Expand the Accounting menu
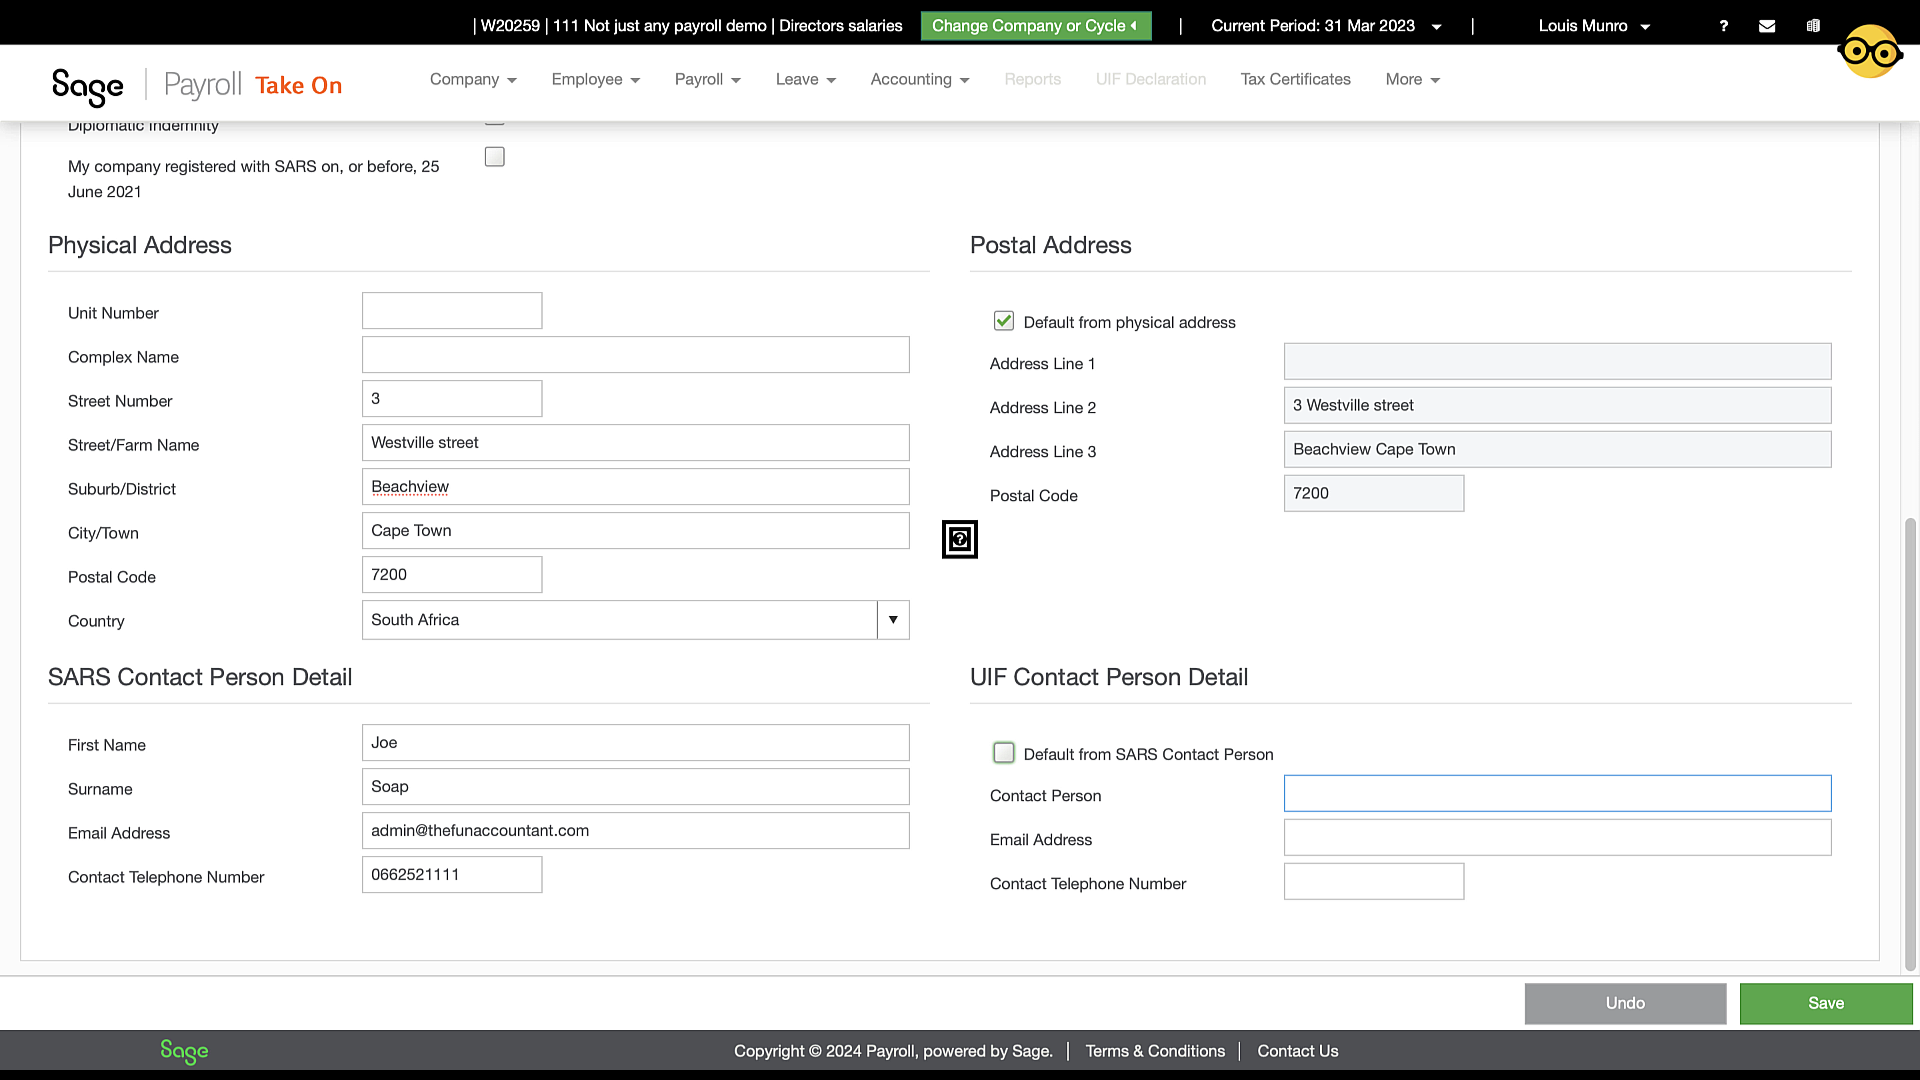Image resolution: width=1920 pixels, height=1080 pixels. 920,80
